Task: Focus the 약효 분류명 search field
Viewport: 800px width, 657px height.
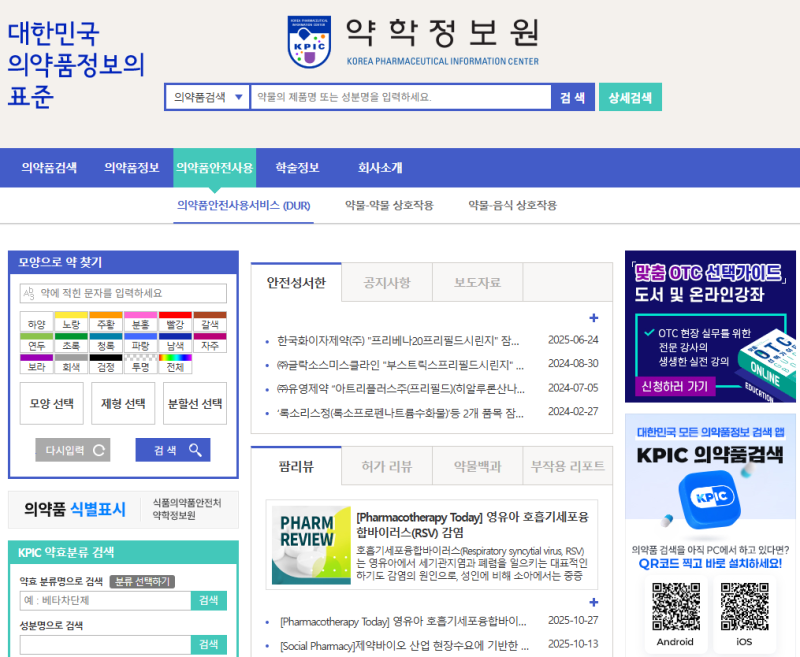Action: (x=105, y=601)
